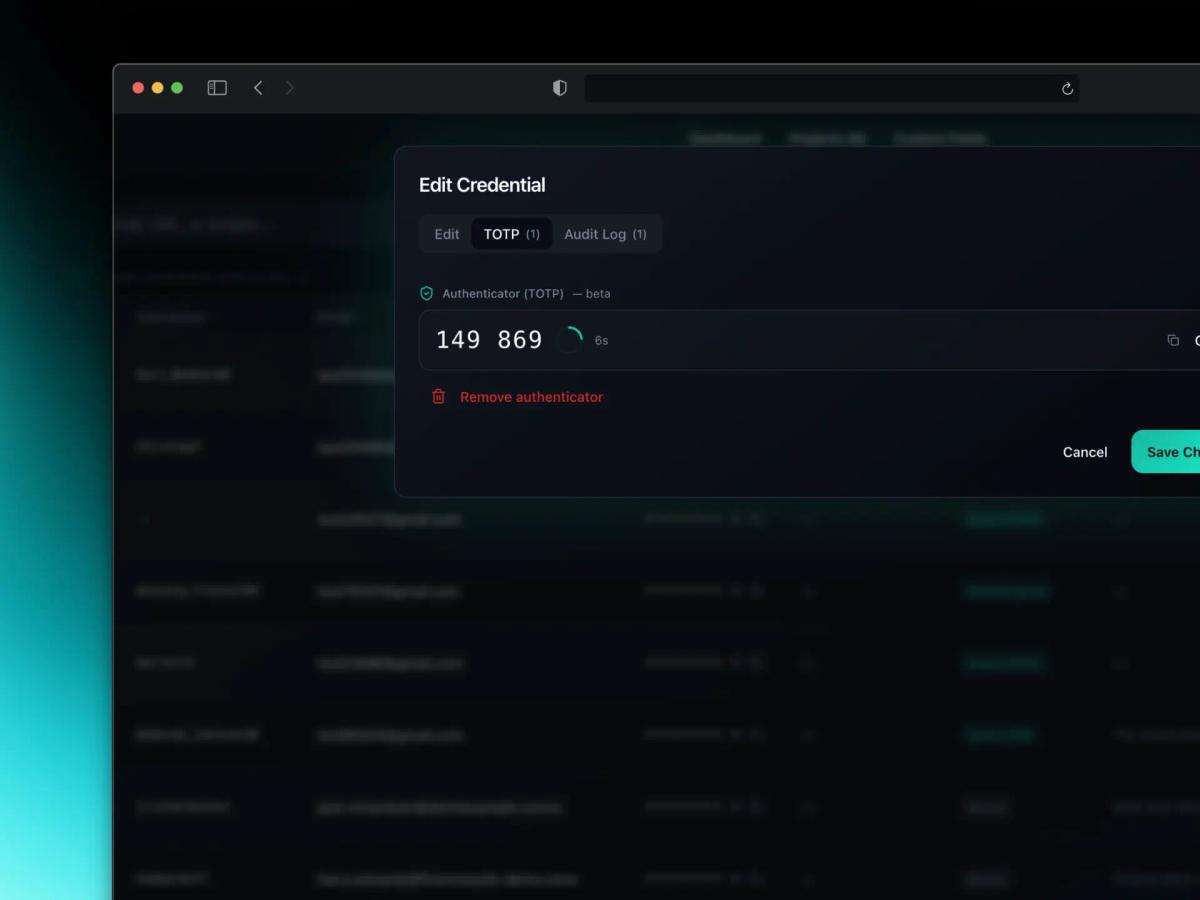Viewport: 1200px width, 900px height.
Task: Reload the page with refresh icon
Action: (x=1067, y=89)
